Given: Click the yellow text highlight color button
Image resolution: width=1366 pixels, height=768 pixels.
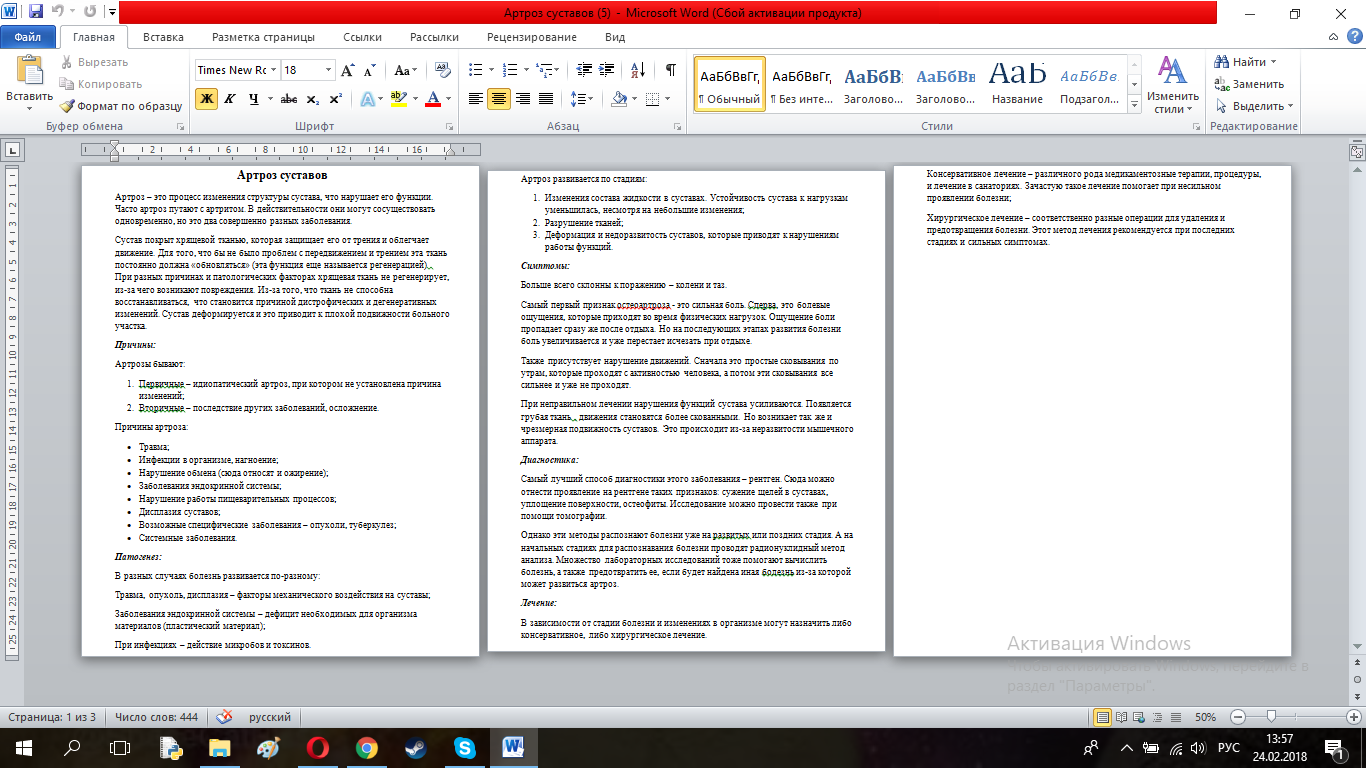Looking at the screenshot, I should 398,99.
